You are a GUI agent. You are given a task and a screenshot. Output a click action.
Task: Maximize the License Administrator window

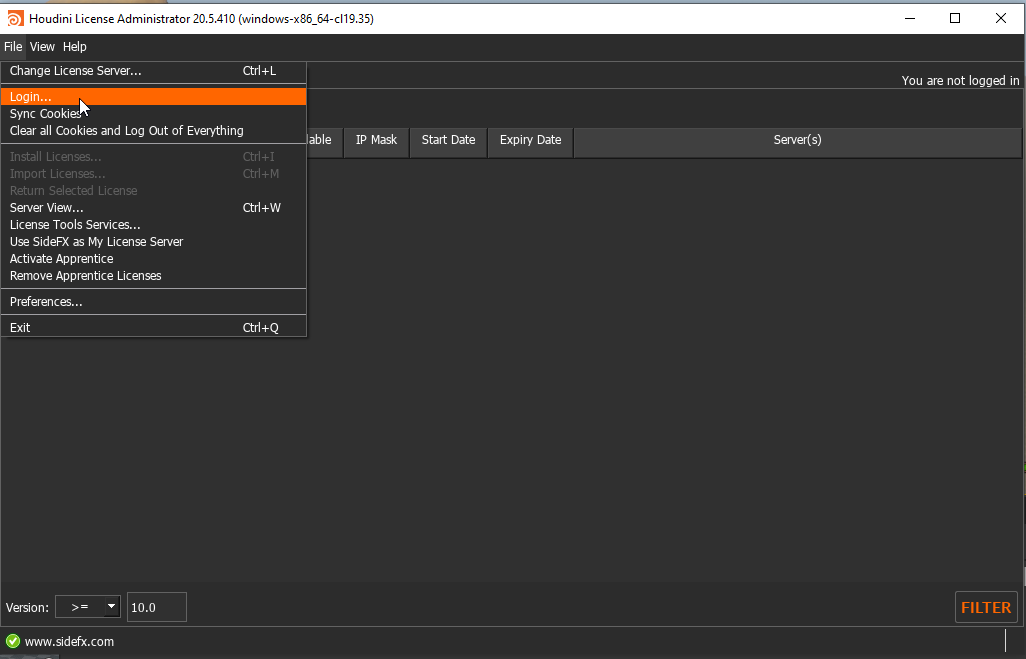(x=955, y=18)
